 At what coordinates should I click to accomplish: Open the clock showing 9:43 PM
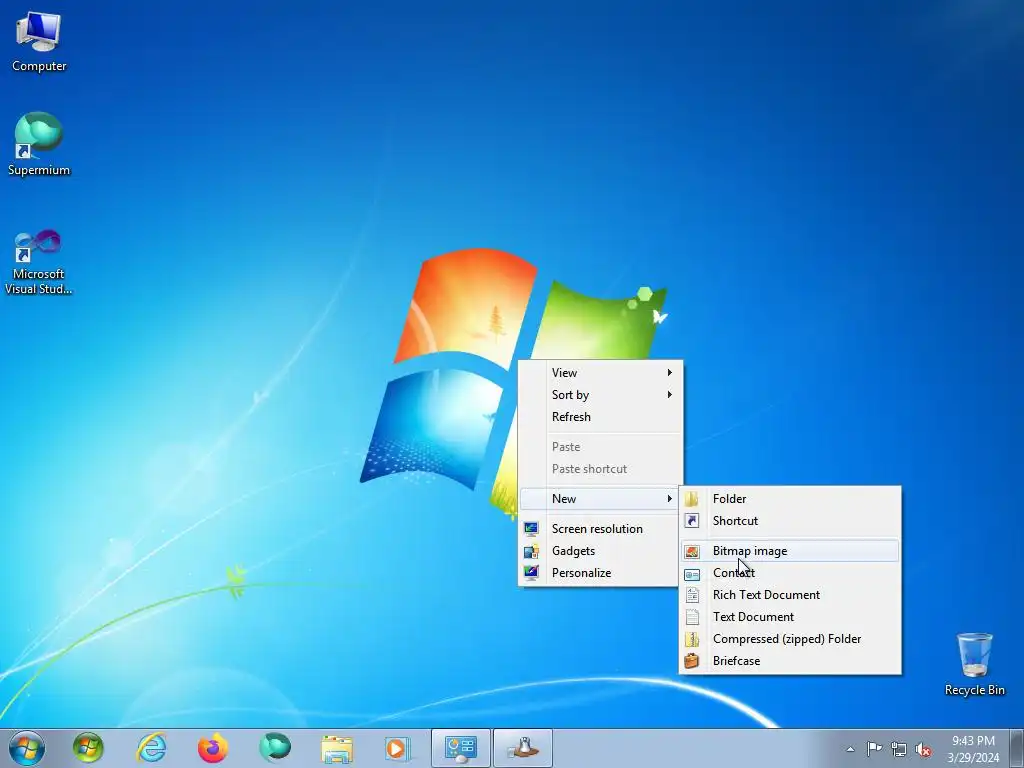coord(973,749)
